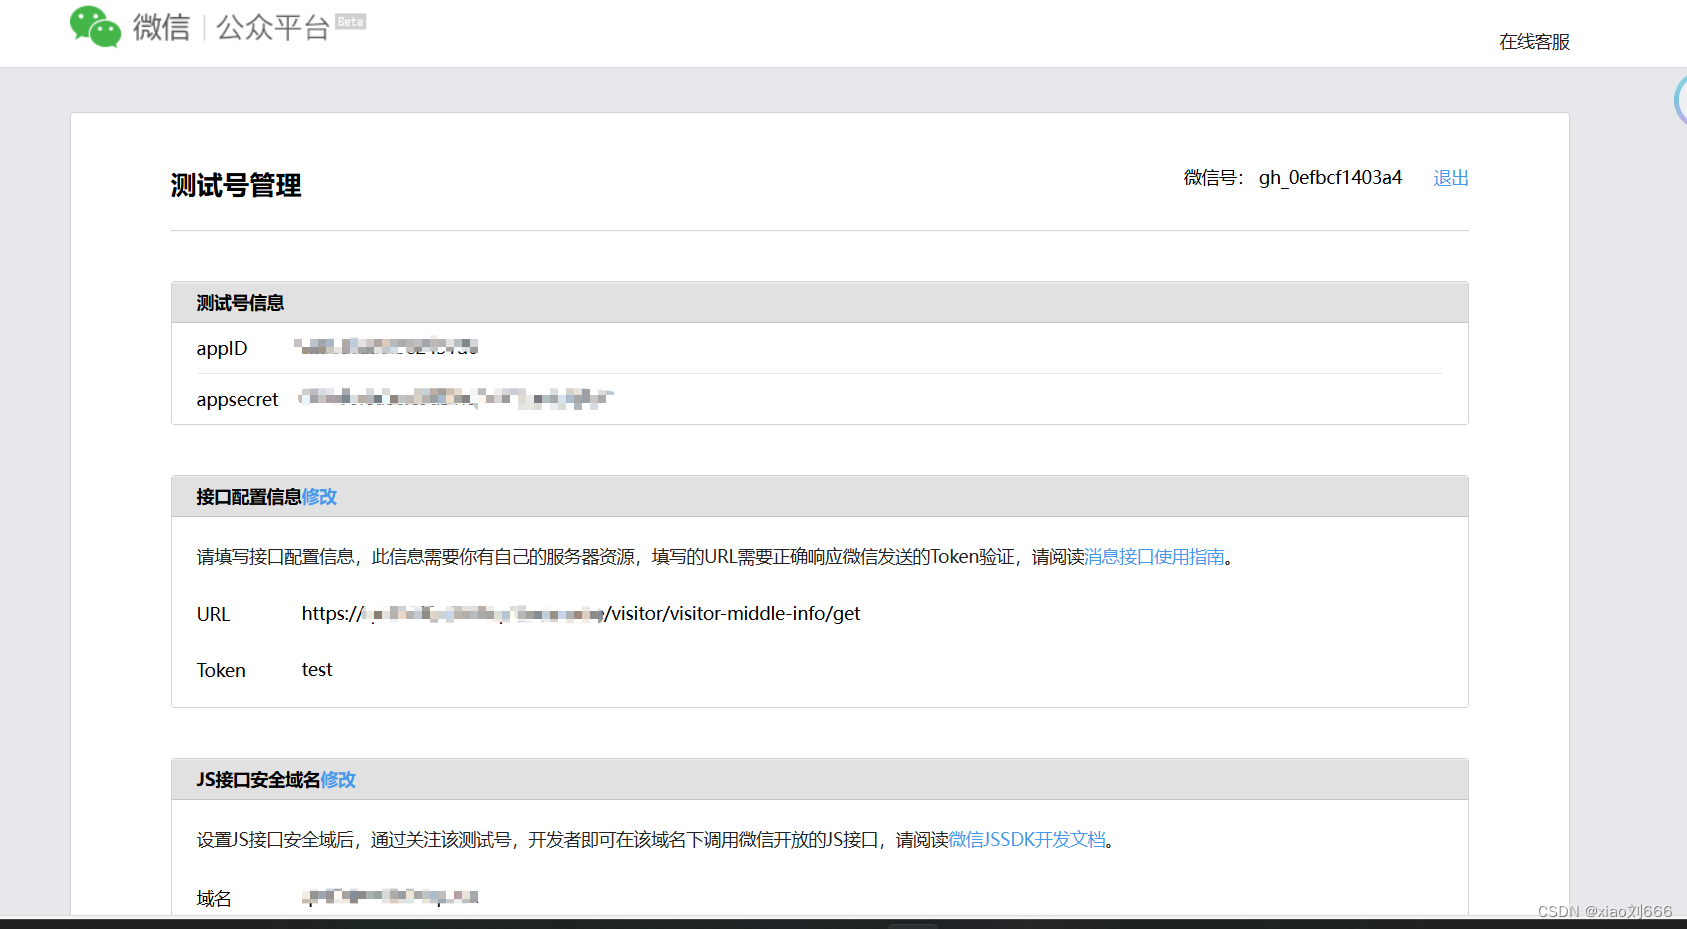Click the Token value test
1687x929 pixels.
coord(317,670)
